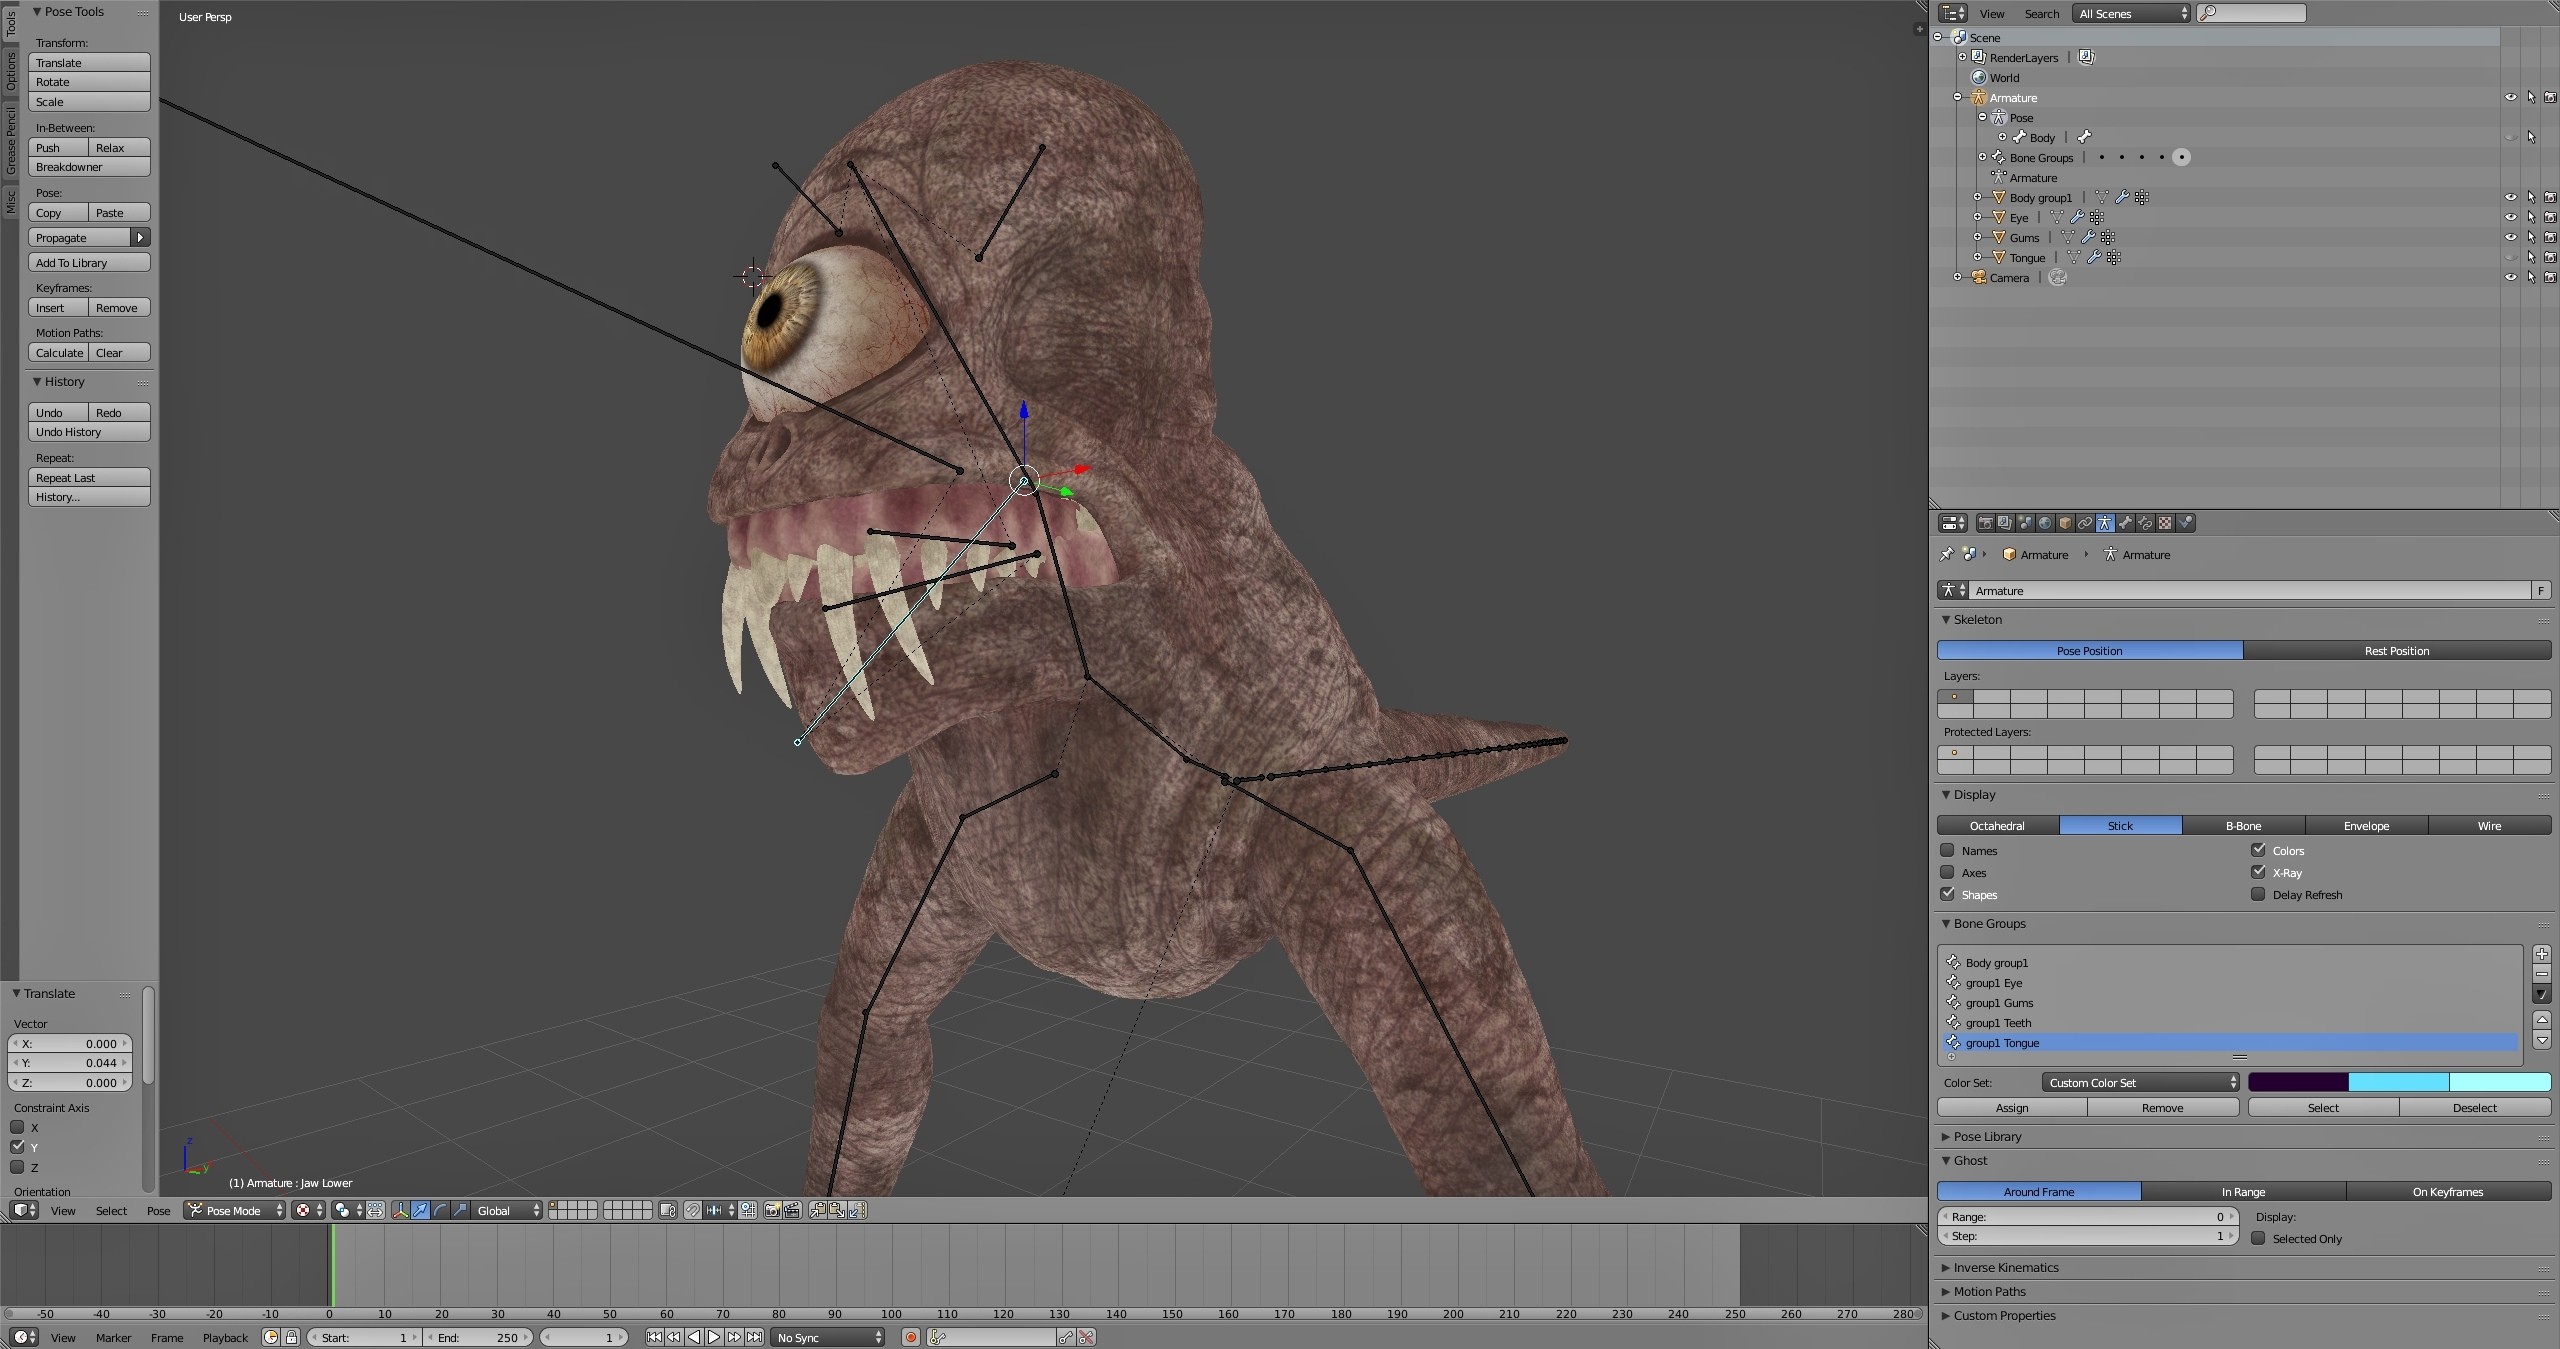The height and width of the screenshot is (1349, 2560).
Task: Switch to the Grease Pencil tool shelf tab
Action: coord(10,141)
